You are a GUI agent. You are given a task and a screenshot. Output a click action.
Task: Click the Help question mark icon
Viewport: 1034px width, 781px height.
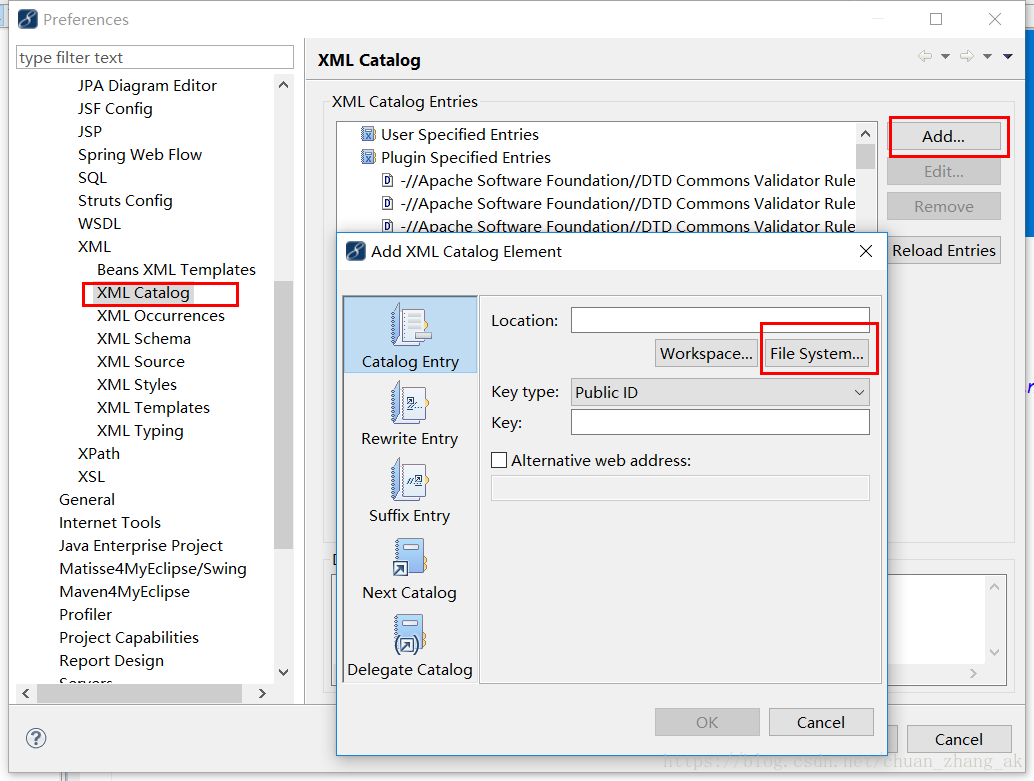tap(36, 738)
